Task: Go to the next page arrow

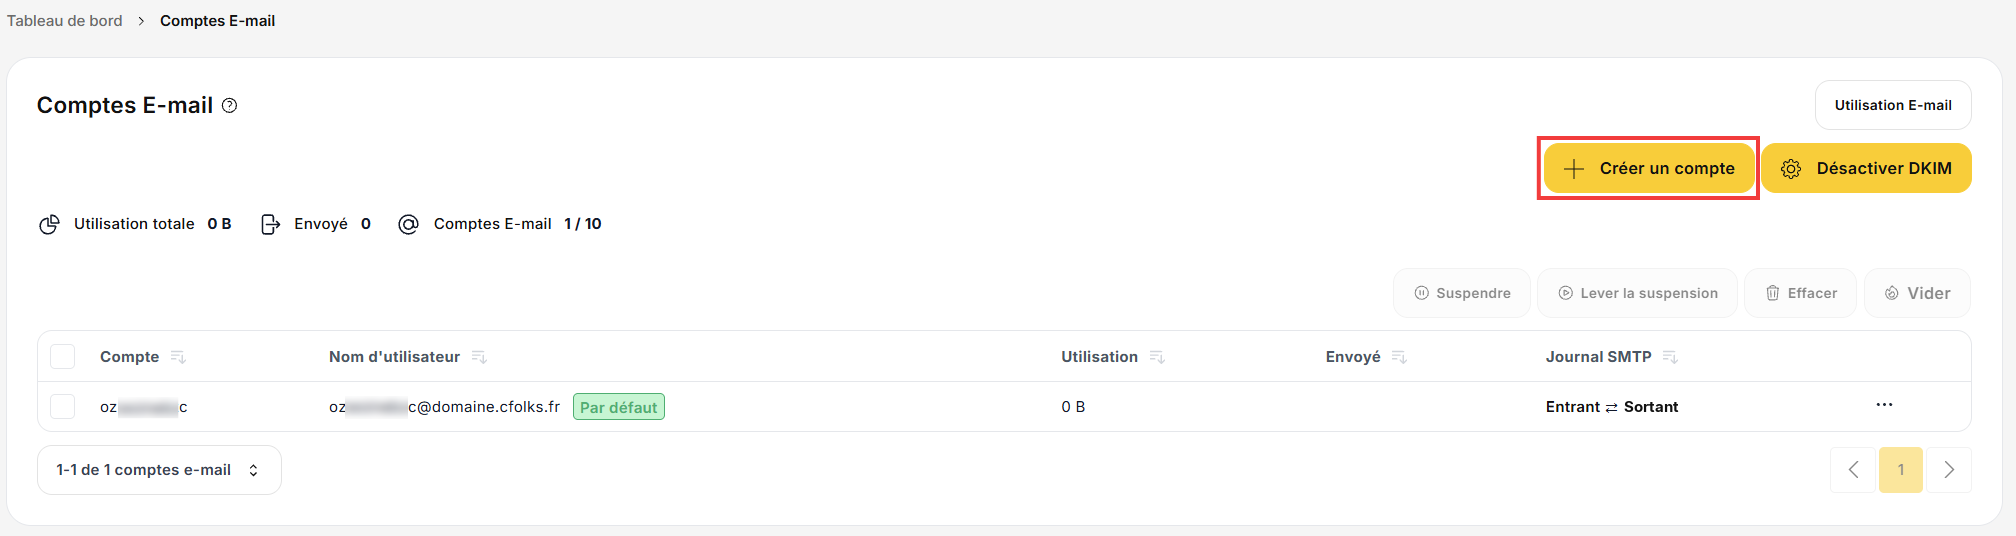Action: [1949, 470]
